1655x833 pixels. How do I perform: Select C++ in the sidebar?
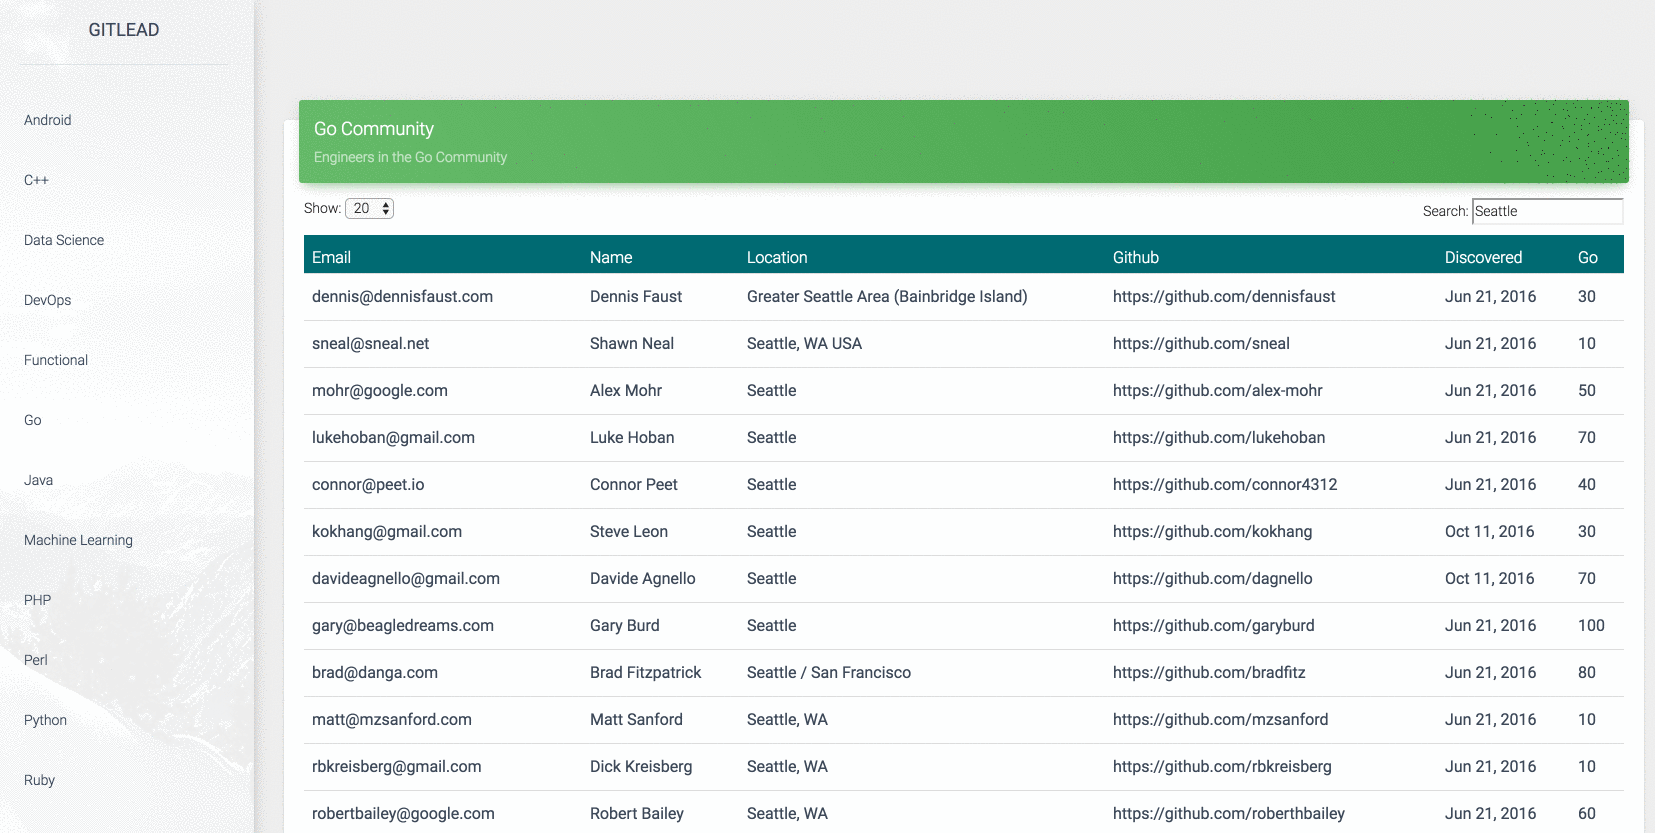click(x=36, y=180)
